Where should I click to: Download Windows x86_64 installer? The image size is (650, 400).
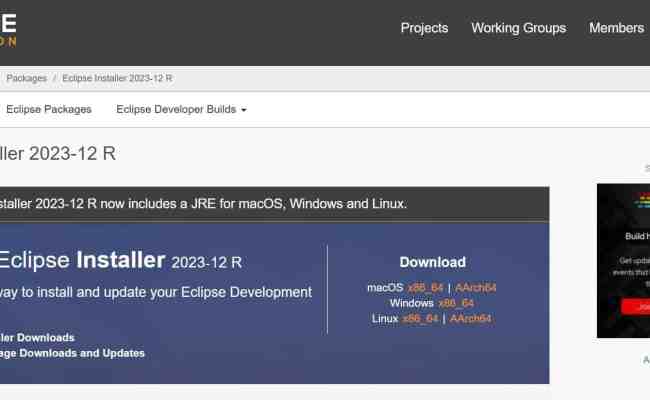456,303
